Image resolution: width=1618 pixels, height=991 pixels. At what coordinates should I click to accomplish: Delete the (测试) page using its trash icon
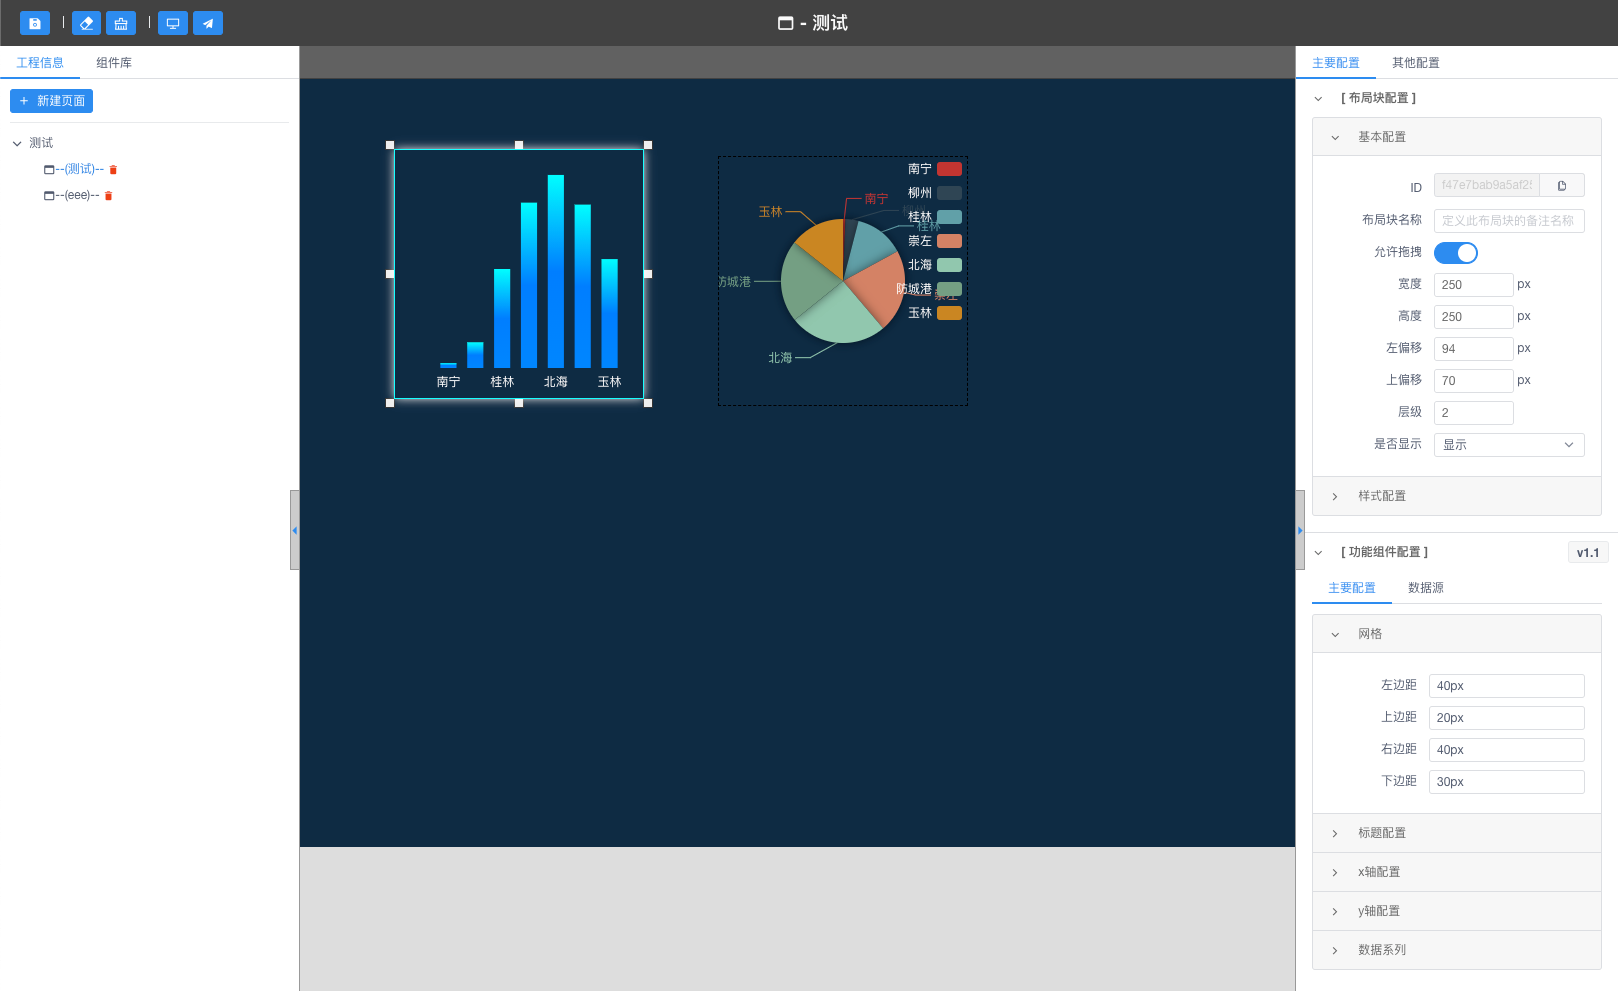pos(113,170)
